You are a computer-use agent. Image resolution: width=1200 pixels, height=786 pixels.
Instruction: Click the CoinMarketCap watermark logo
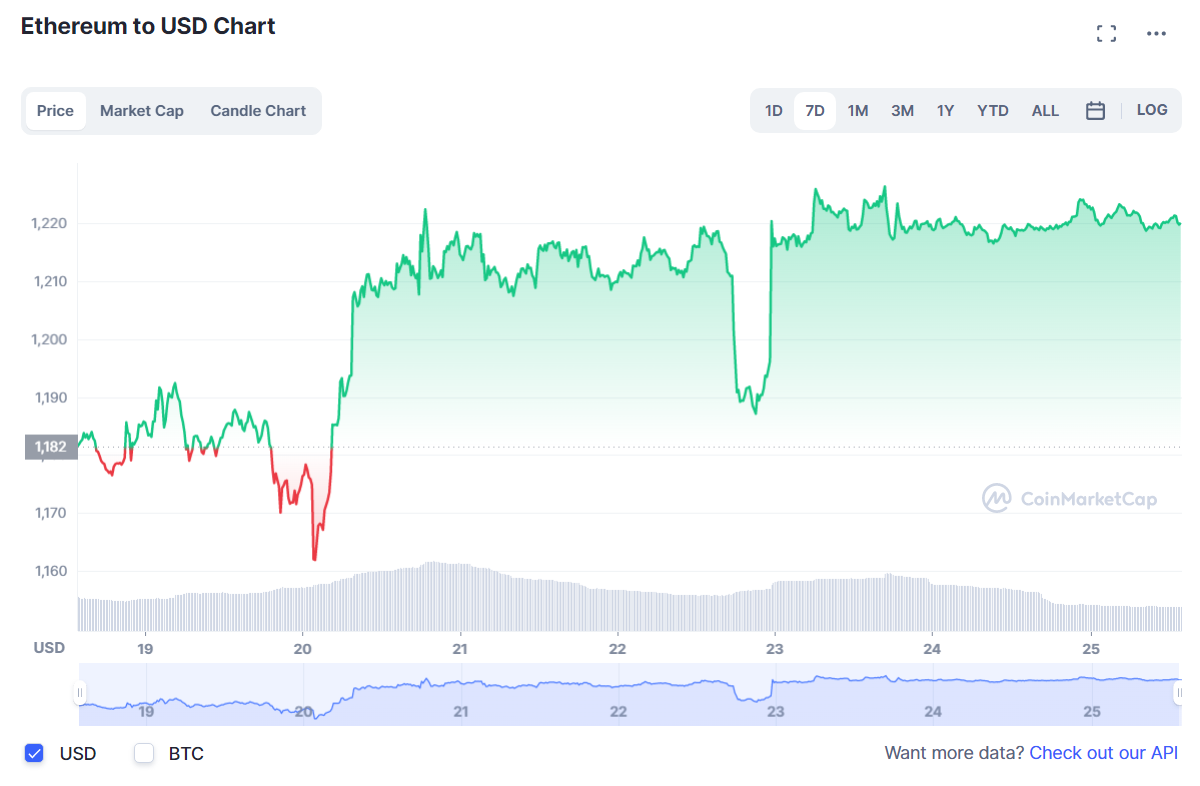pyautogui.click(x=1070, y=498)
